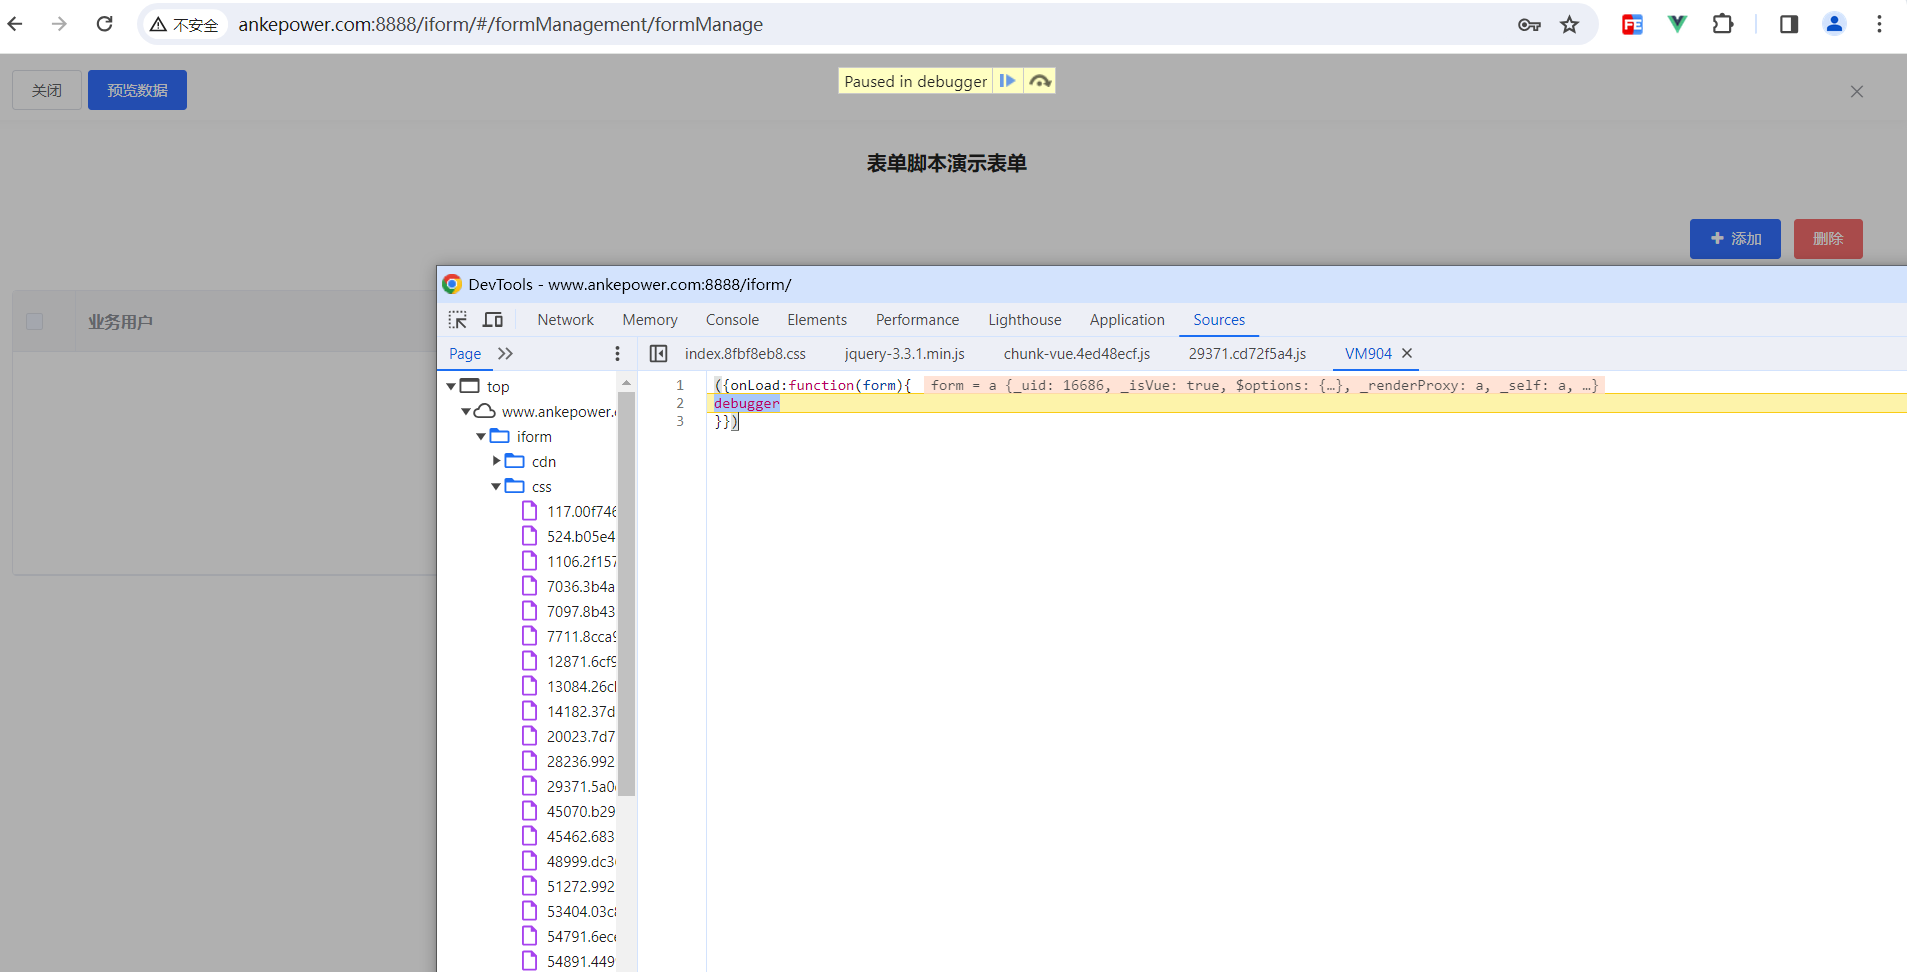Activate the inspect element picker icon

click(x=458, y=320)
